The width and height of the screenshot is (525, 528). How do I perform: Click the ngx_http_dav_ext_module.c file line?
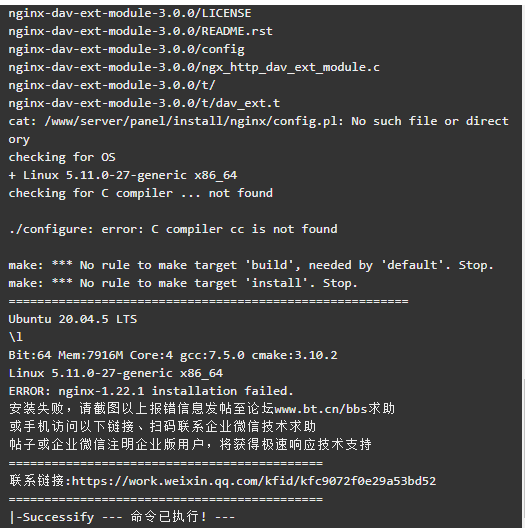click(x=194, y=67)
